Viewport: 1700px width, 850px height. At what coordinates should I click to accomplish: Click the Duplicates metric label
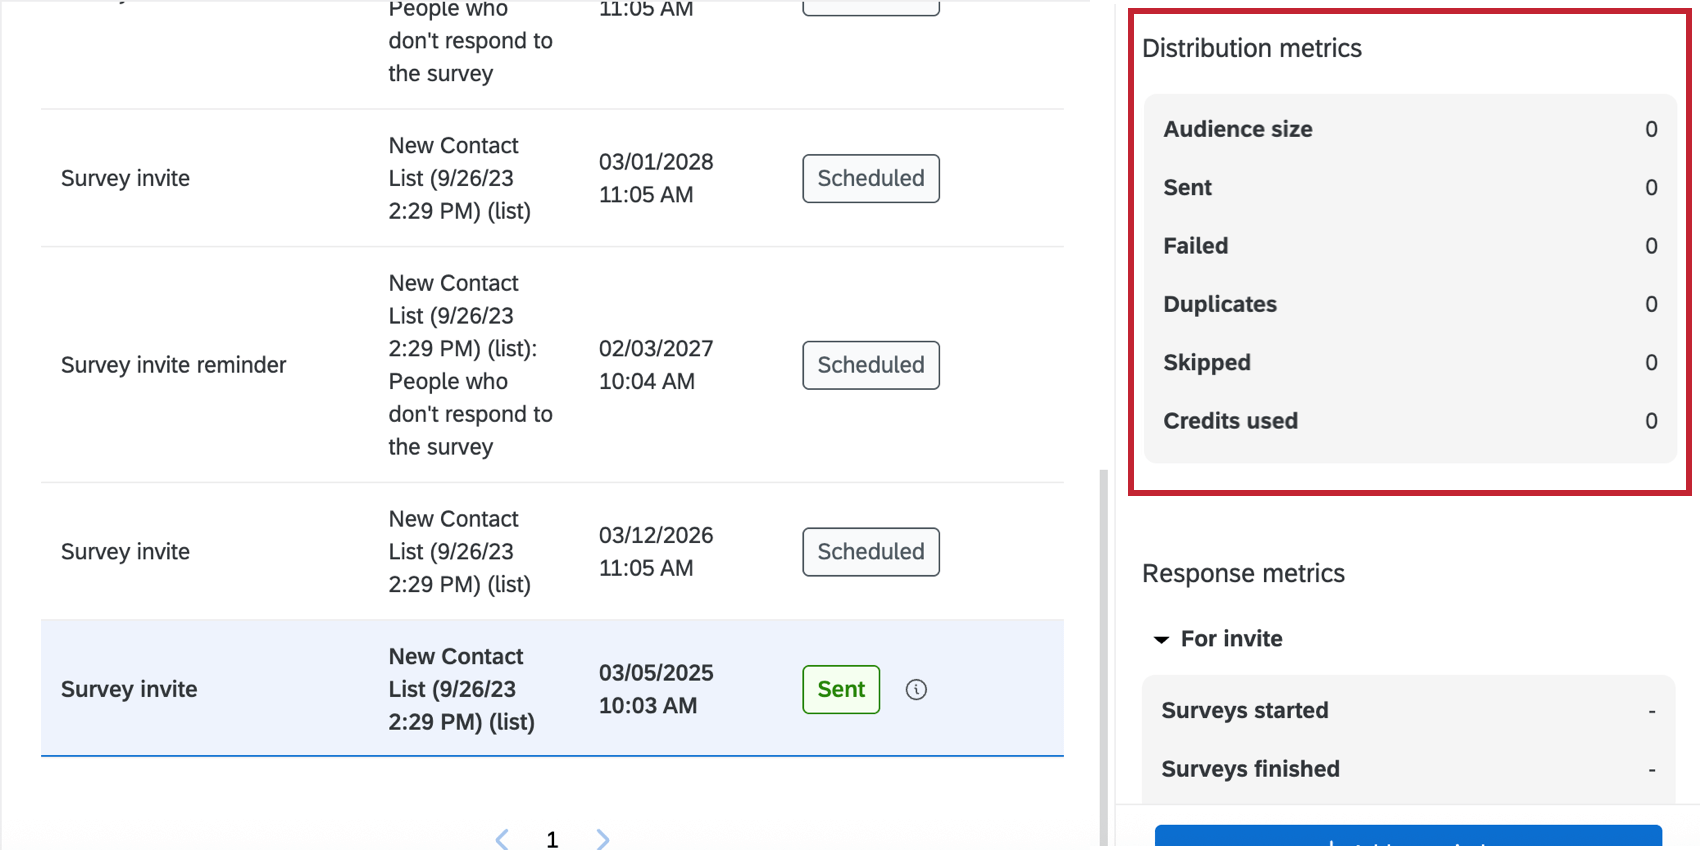(1219, 304)
